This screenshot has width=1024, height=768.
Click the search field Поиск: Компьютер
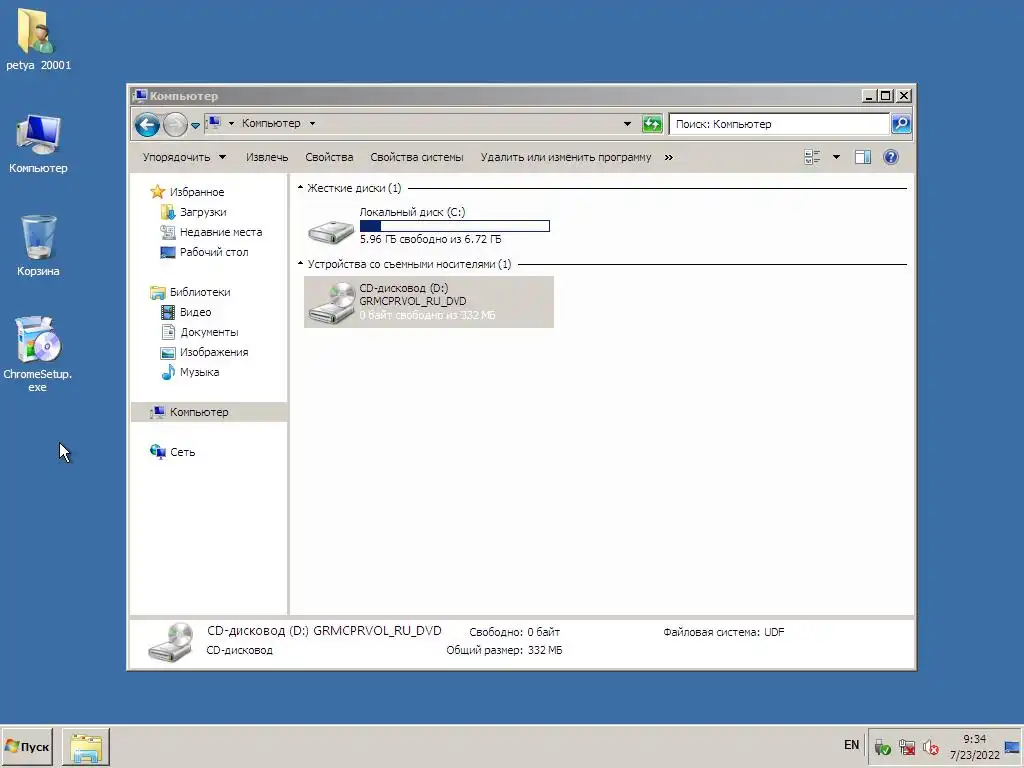click(778, 123)
